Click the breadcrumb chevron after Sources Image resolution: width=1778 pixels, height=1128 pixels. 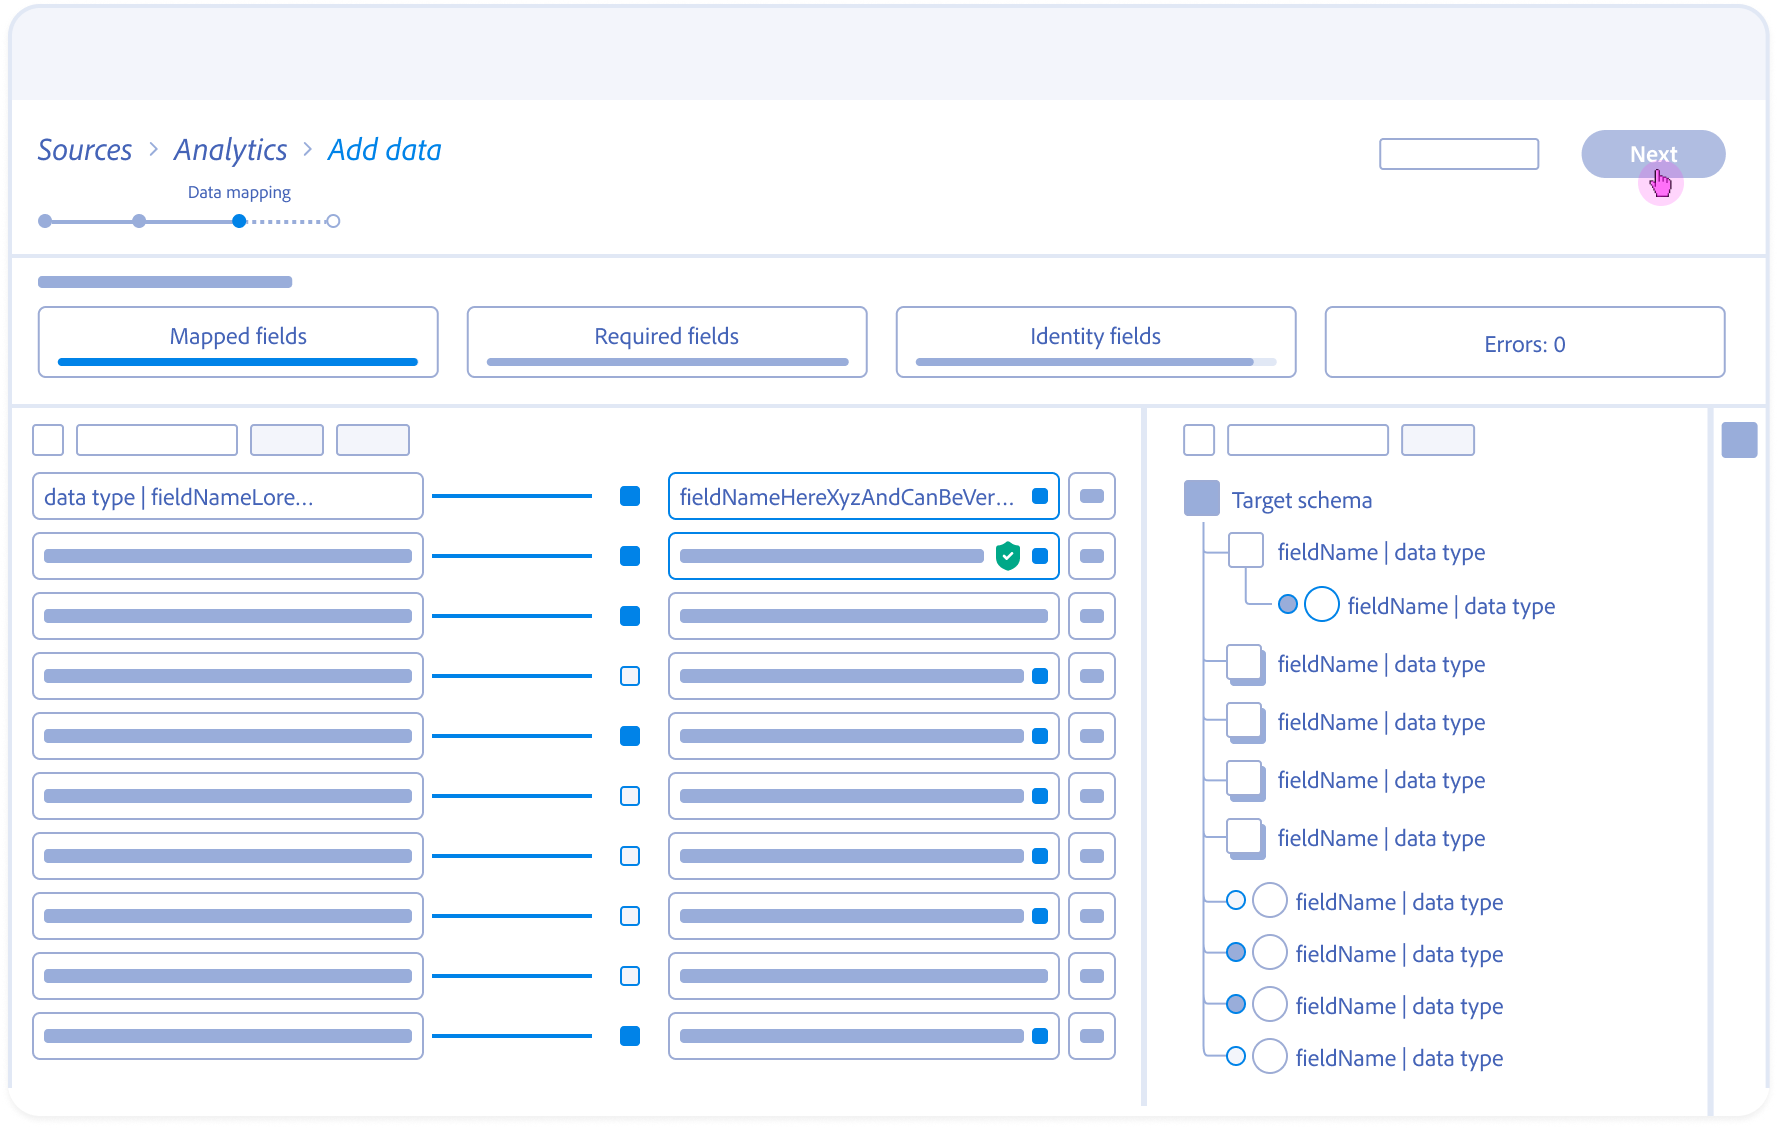153,149
